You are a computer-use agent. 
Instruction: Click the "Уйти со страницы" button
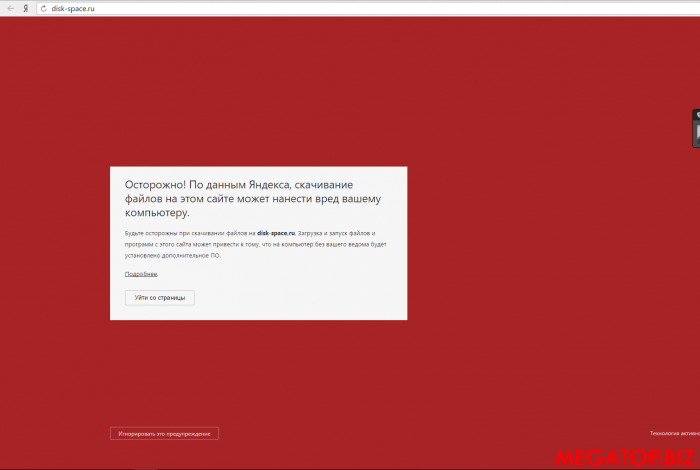(x=160, y=298)
